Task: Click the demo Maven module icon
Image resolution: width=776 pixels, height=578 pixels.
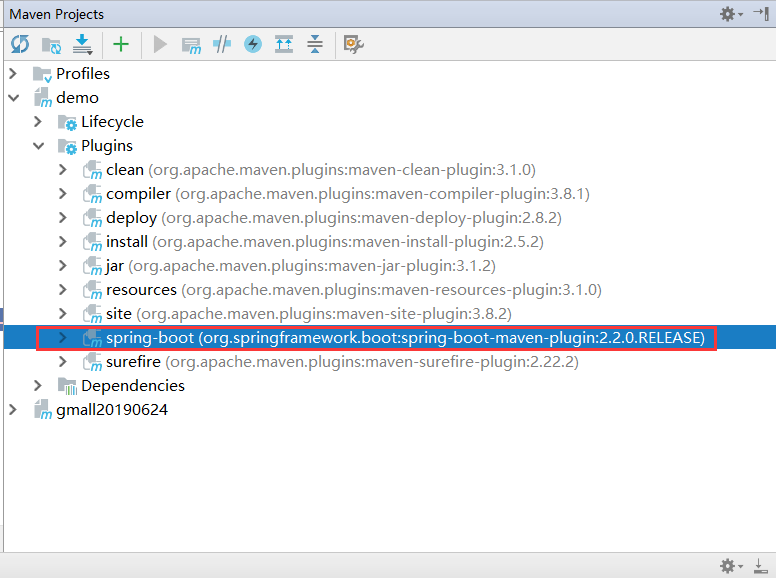Action: tap(43, 98)
